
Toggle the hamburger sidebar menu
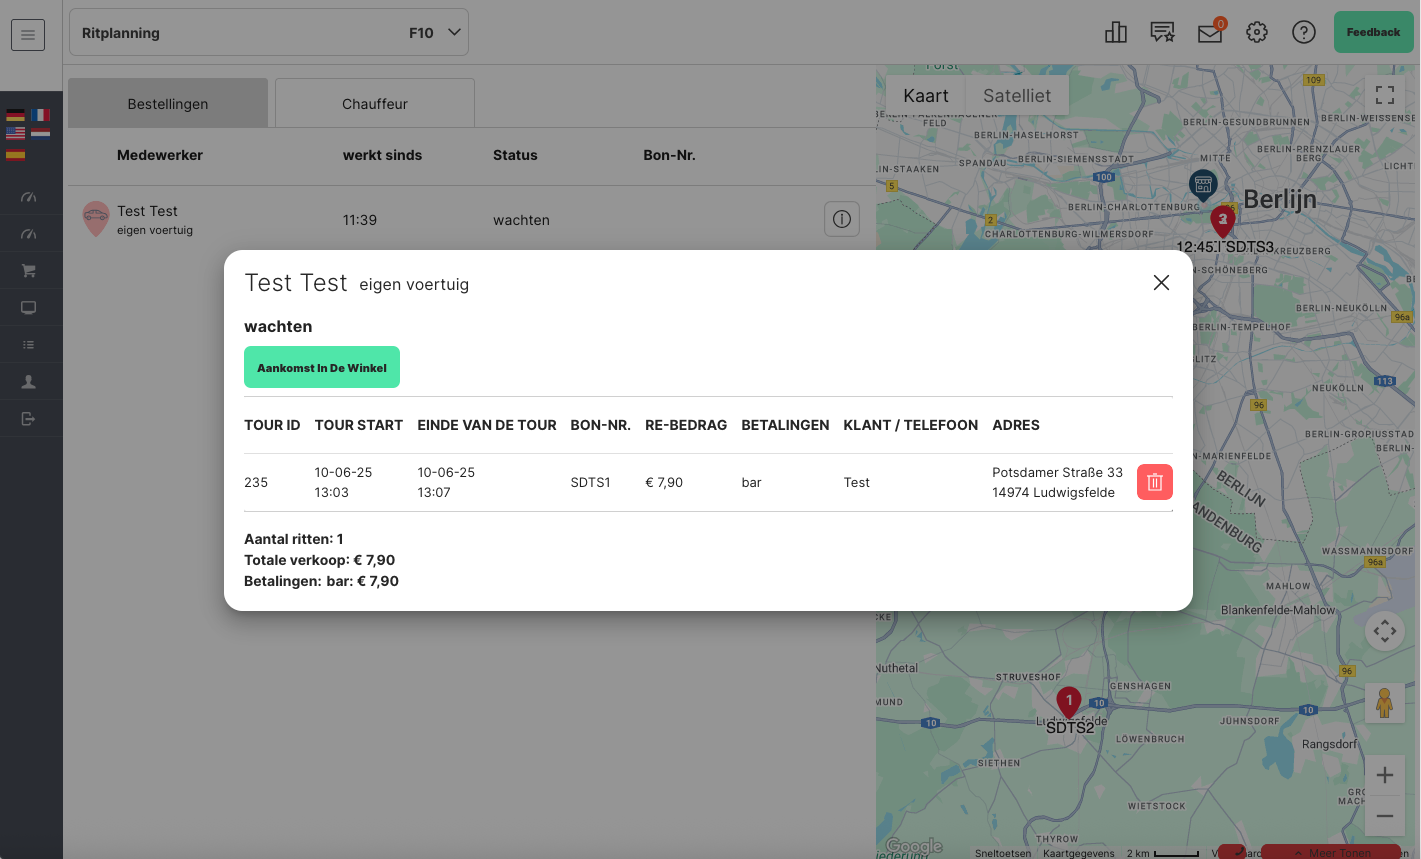28,35
